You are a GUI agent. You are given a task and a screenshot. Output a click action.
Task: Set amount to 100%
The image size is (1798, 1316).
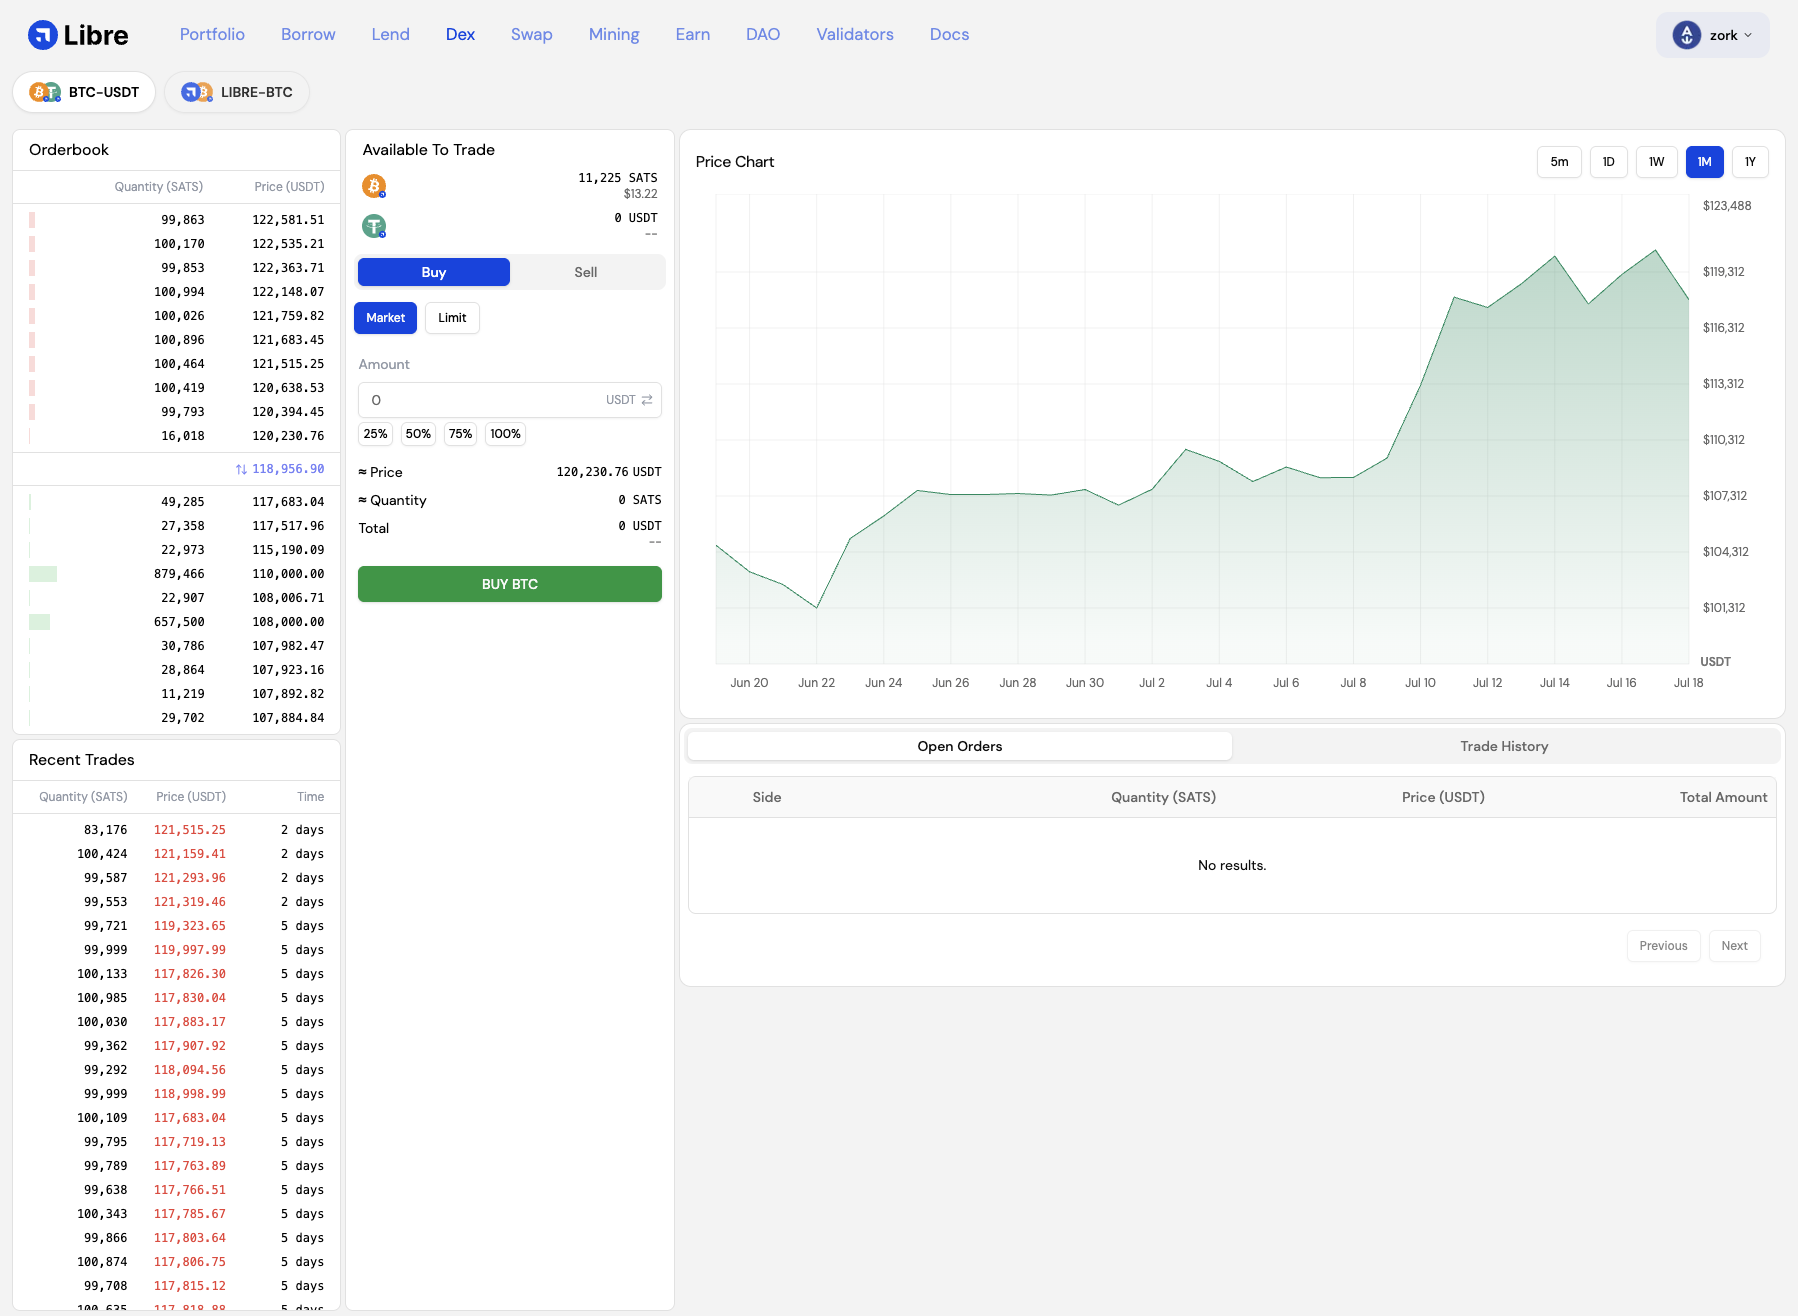pyautogui.click(x=505, y=434)
